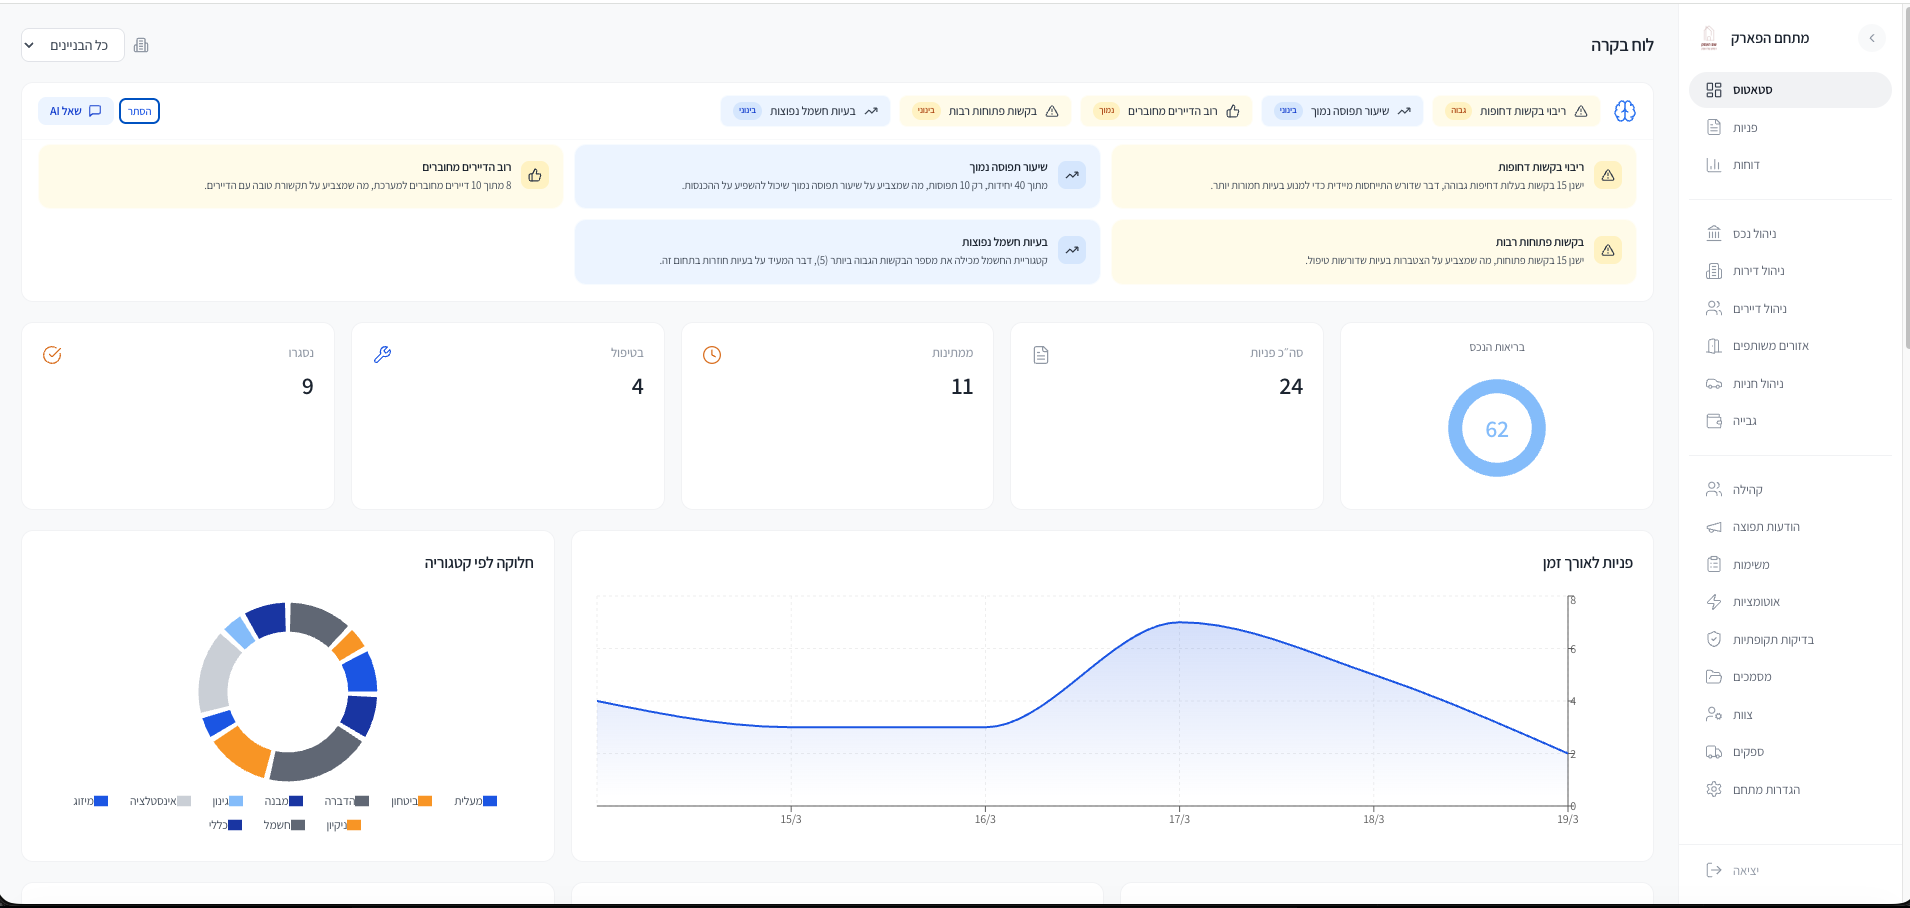Select the רוב הדיירים מחוברים chip
This screenshot has height=908, width=1910.
(x=1166, y=111)
